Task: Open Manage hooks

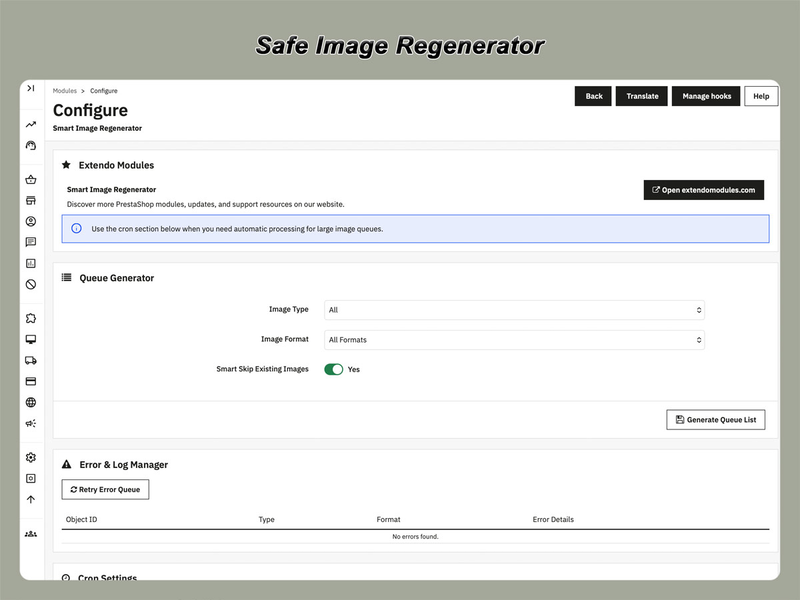Action: tap(706, 96)
